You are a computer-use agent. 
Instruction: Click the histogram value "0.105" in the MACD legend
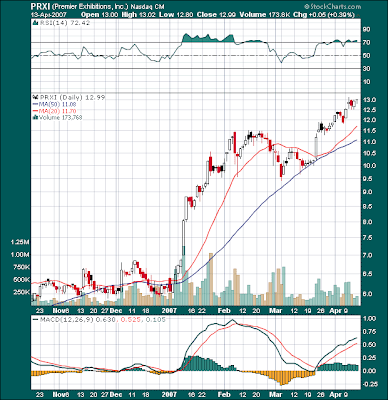155,320
